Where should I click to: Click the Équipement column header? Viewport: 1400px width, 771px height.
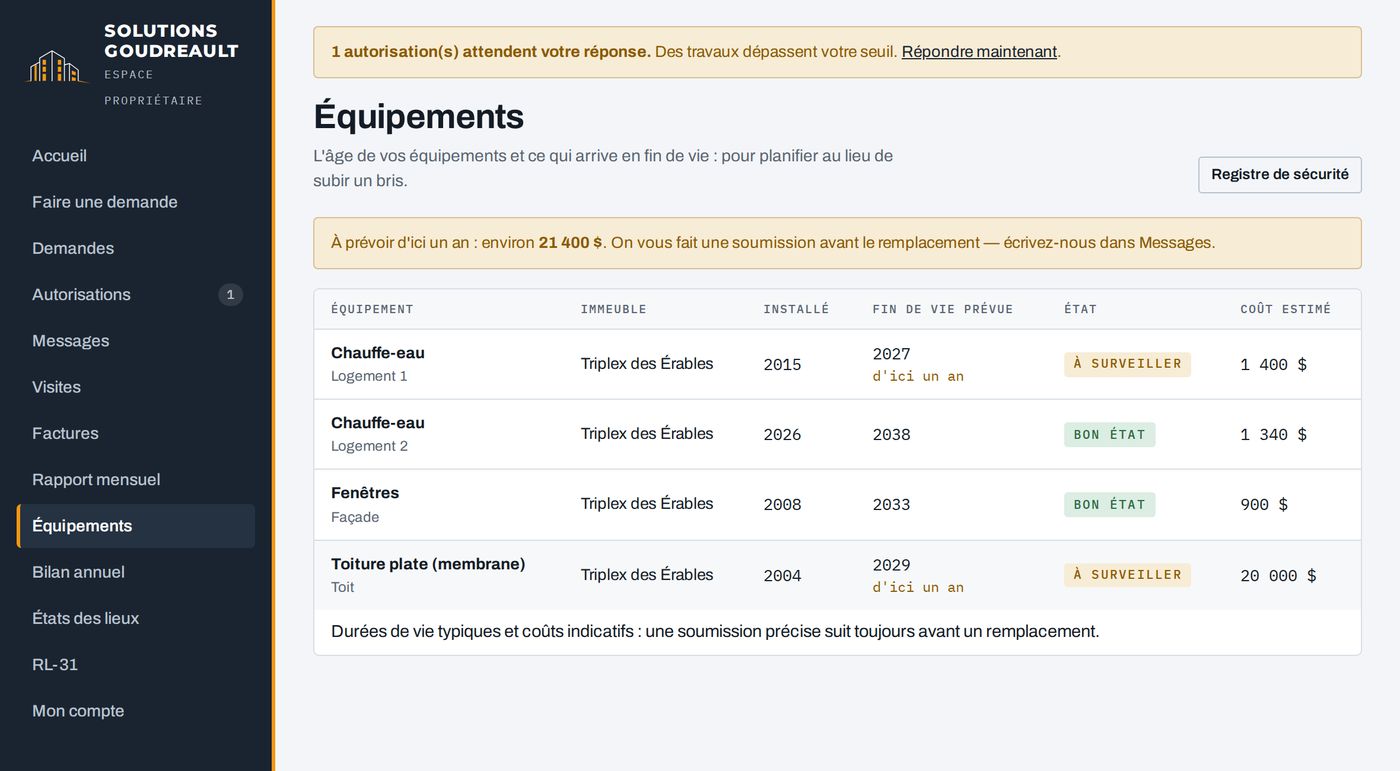tap(372, 309)
